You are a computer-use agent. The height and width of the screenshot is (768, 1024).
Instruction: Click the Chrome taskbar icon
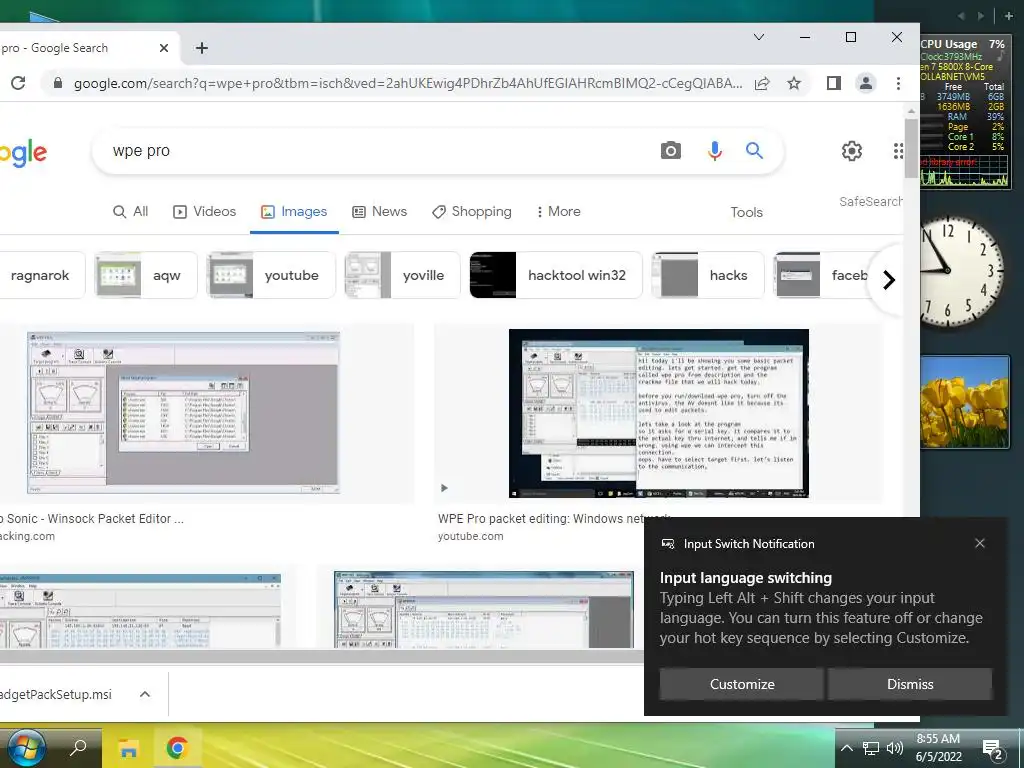coord(177,748)
